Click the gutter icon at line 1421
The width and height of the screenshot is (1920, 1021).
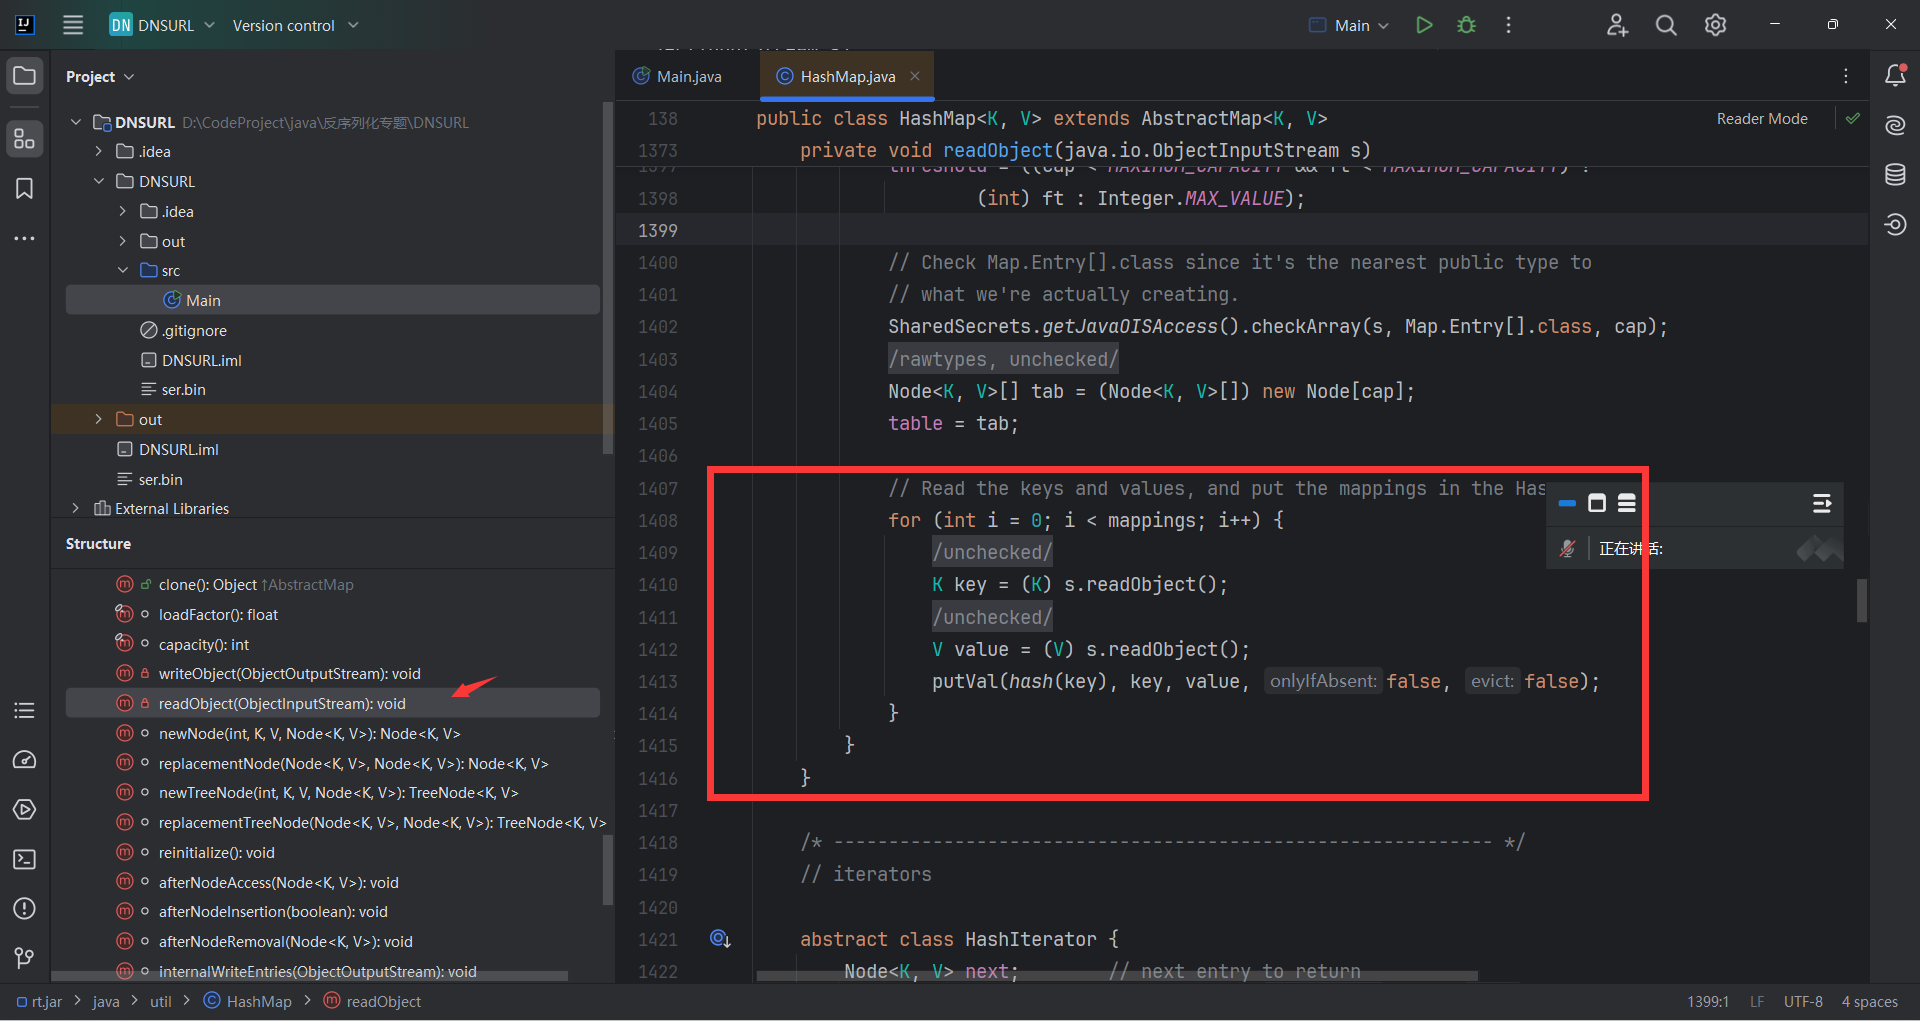pyautogui.click(x=720, y=939)
